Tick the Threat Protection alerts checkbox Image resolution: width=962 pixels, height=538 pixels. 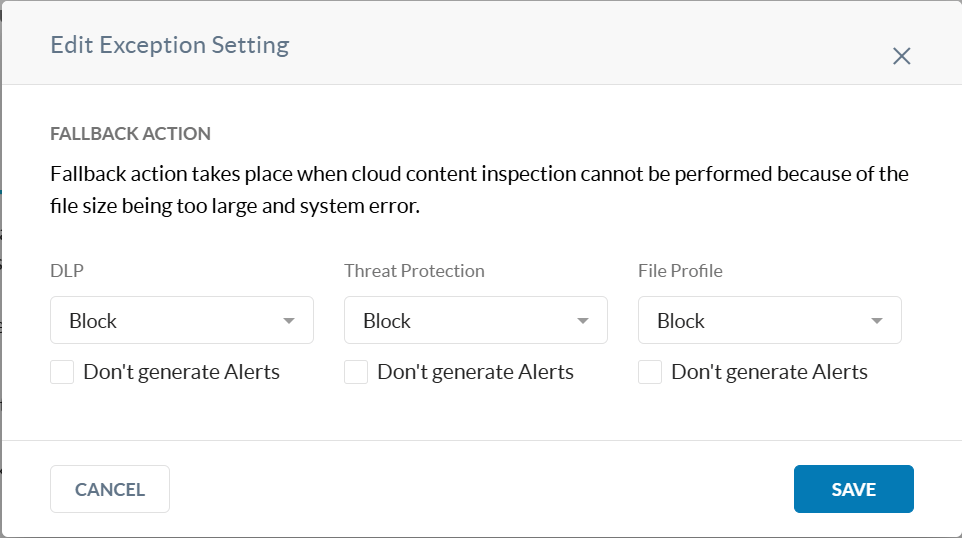point(356,373)
